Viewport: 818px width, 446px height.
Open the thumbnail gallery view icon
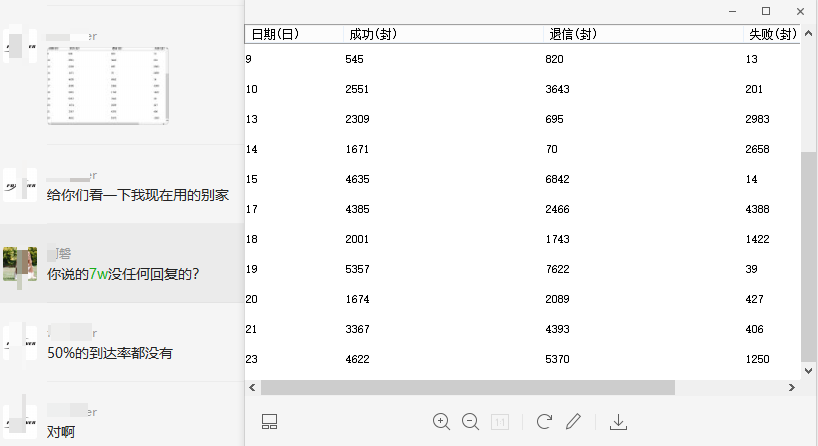tap(269, 421)
